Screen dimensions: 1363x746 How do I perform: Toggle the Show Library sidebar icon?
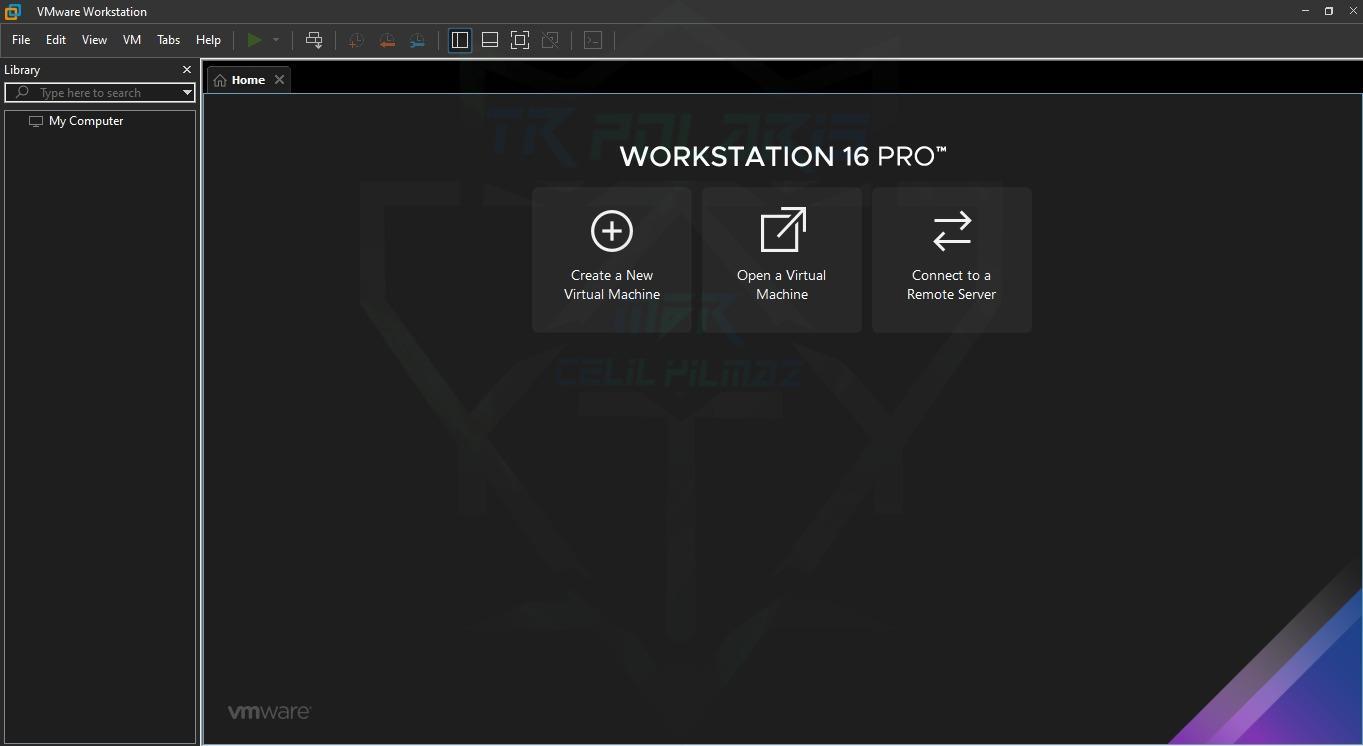tap(460, 40)
